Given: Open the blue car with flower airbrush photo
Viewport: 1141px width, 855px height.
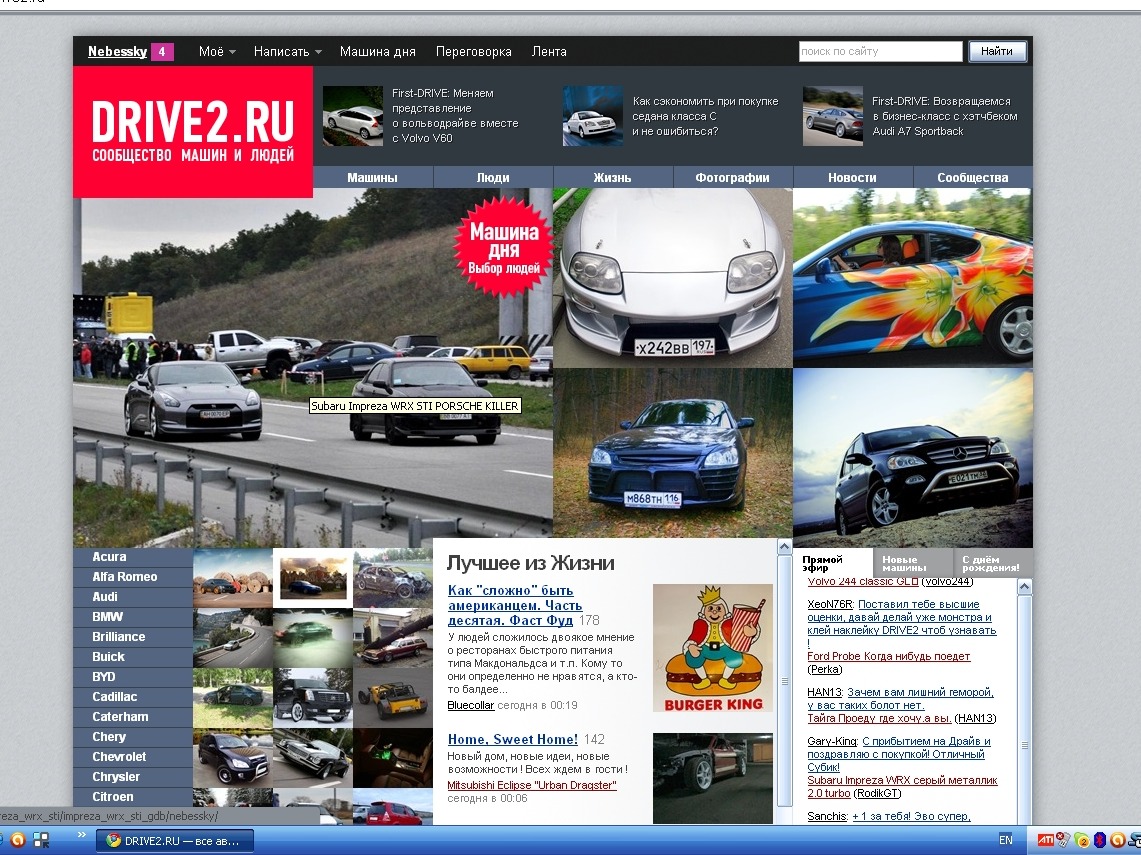Looking at the screenshot, I should pos(913,278).
